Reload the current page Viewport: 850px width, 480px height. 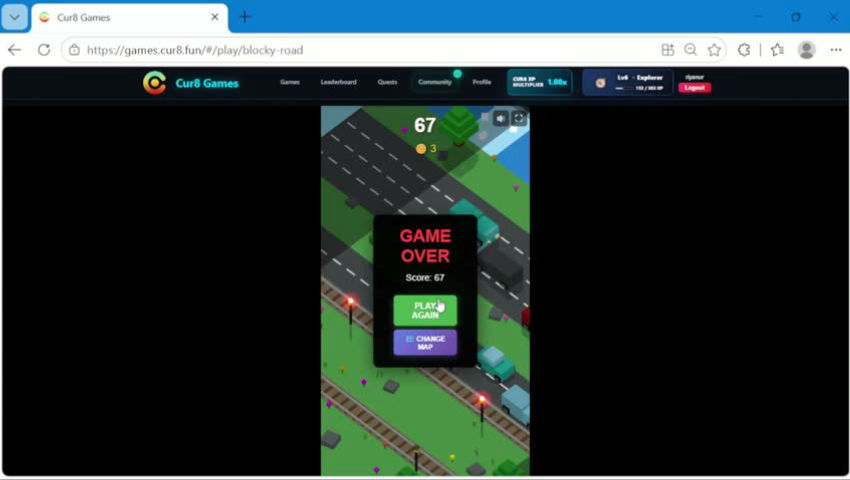(x=44, y=50)
